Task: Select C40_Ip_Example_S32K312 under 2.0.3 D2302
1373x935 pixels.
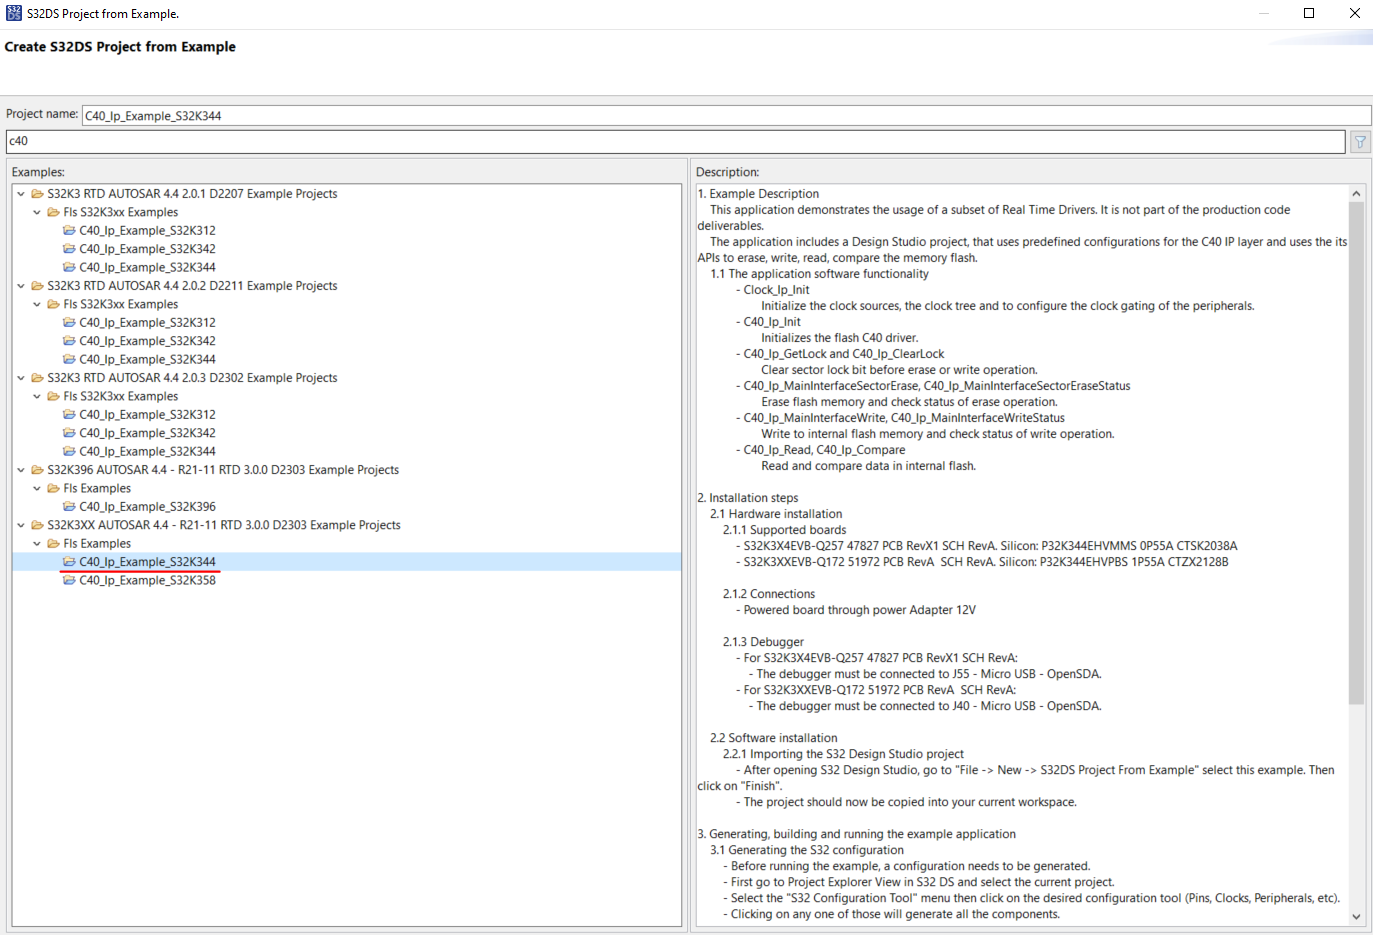Action: click(148, 414)
